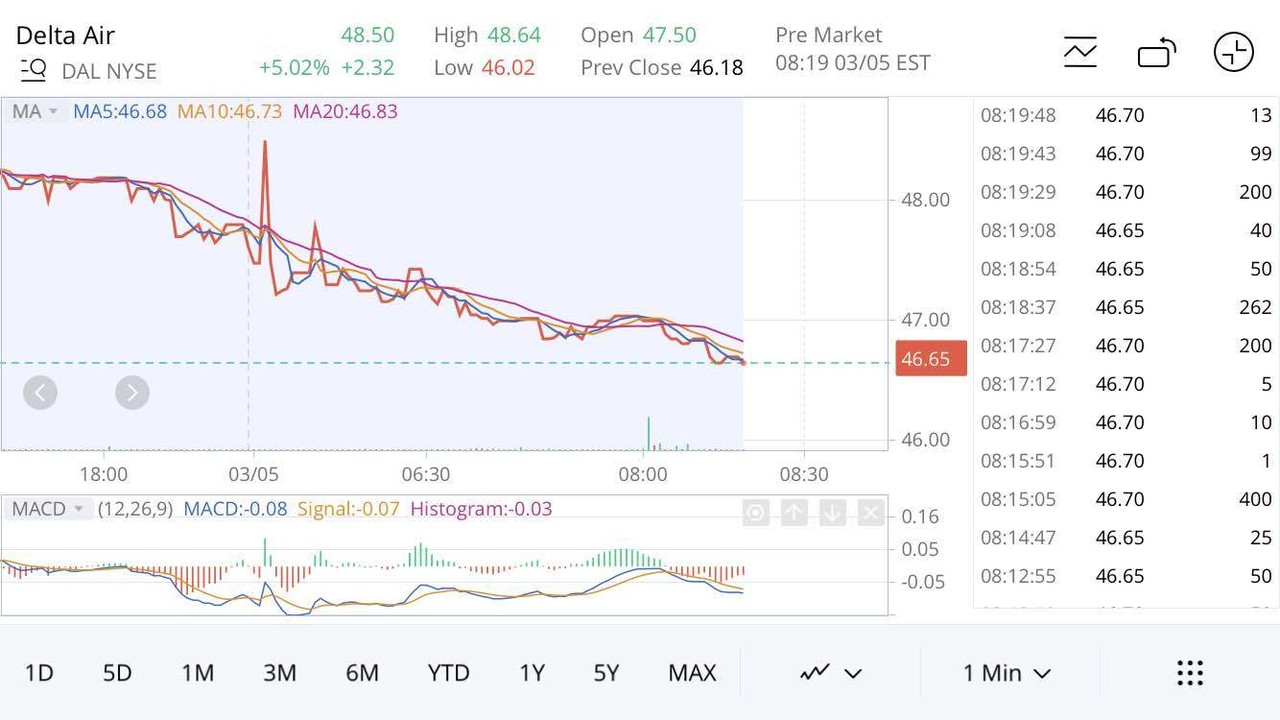Click the collapse fullscreen circle icon
The width and height of the screenshot is (1280, 720).
click(1233, 52)
